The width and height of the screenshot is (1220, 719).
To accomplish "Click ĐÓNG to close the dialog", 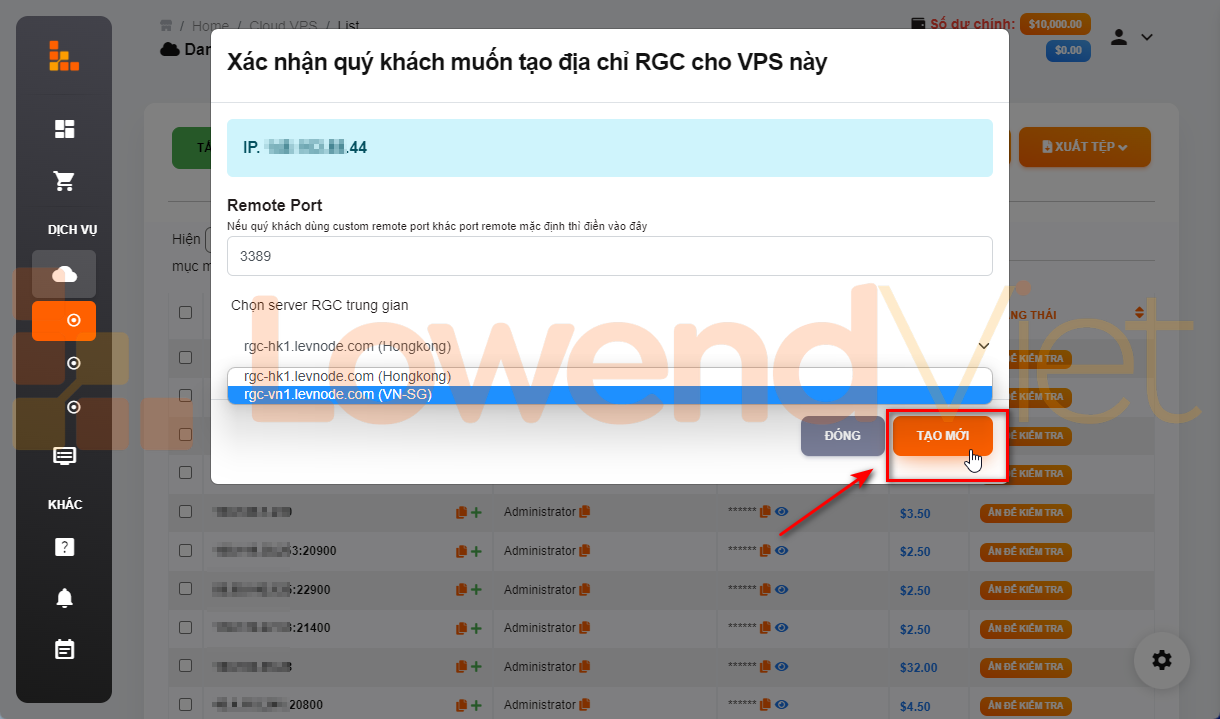I will pos(842,436).
